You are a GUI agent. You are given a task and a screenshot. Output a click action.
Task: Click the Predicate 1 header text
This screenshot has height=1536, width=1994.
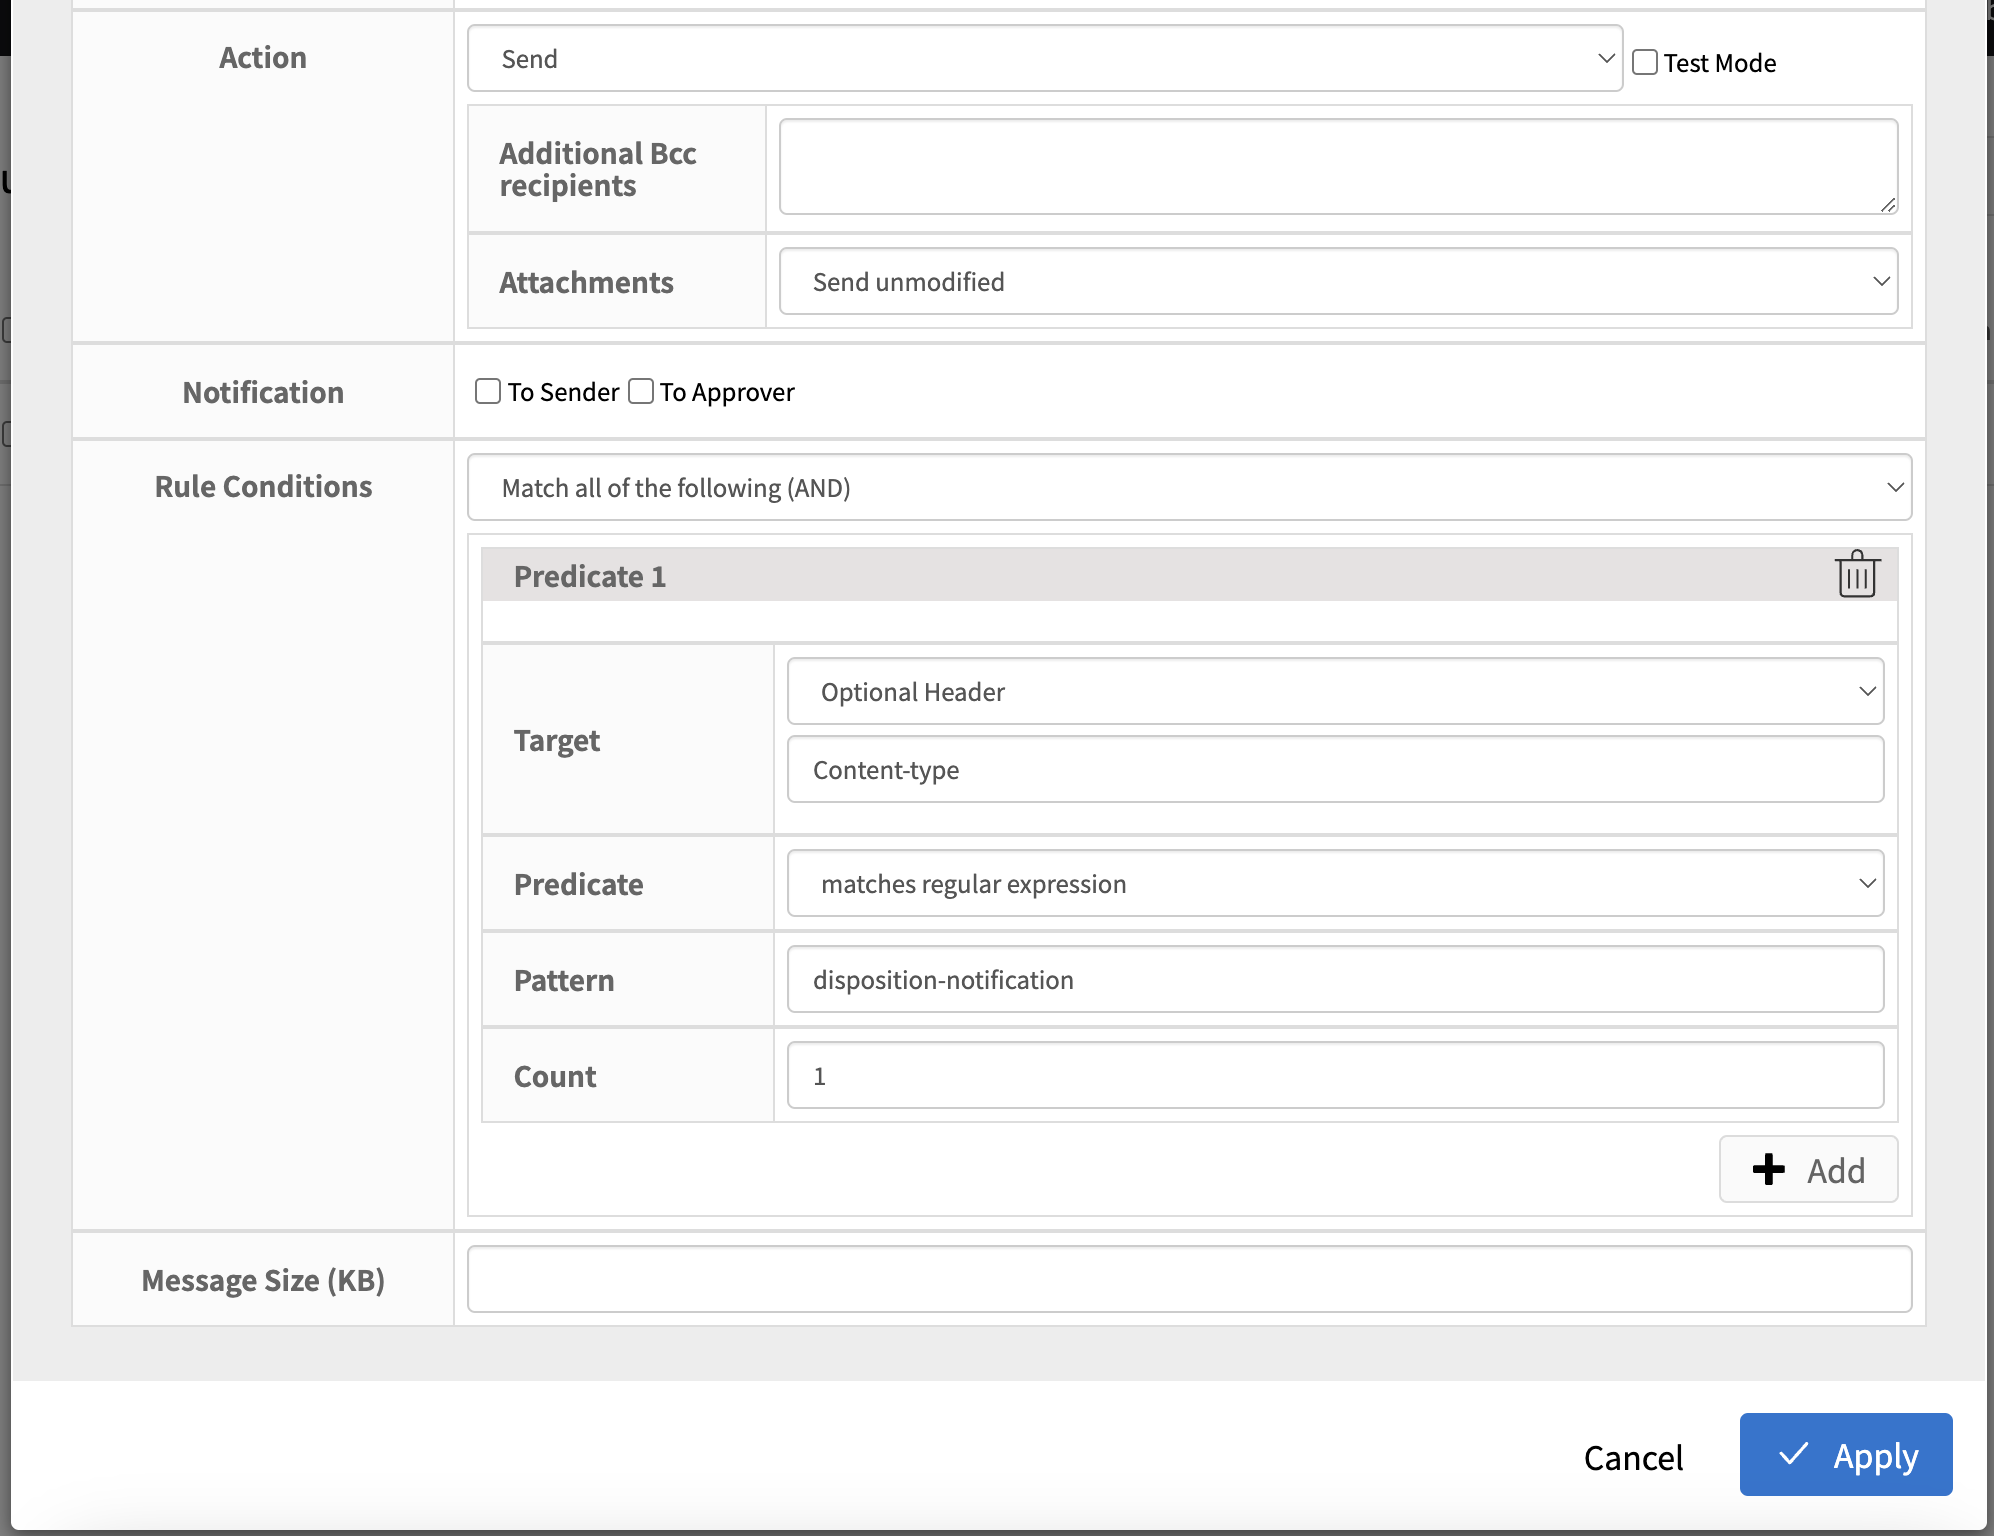(590, 576)
